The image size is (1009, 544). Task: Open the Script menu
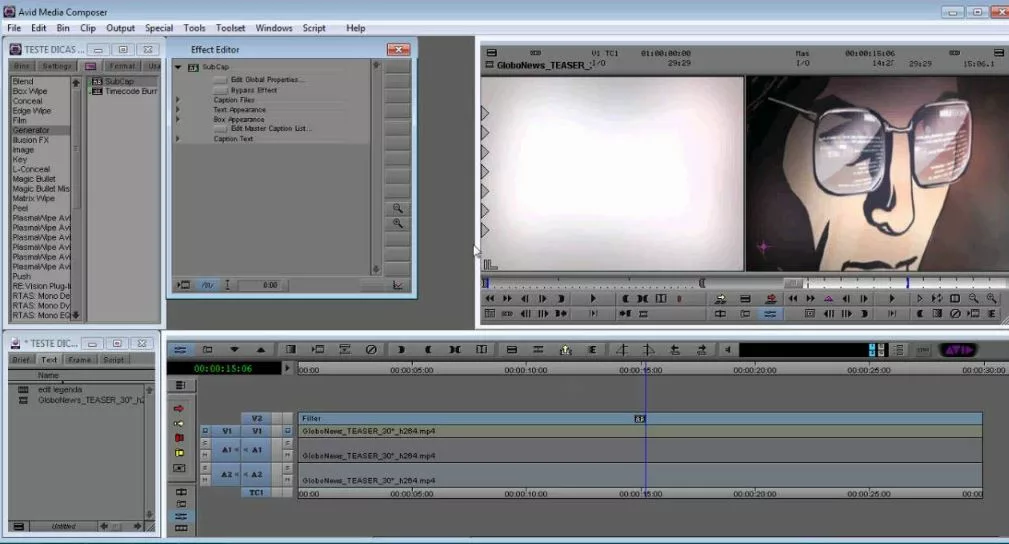point(314,28)
